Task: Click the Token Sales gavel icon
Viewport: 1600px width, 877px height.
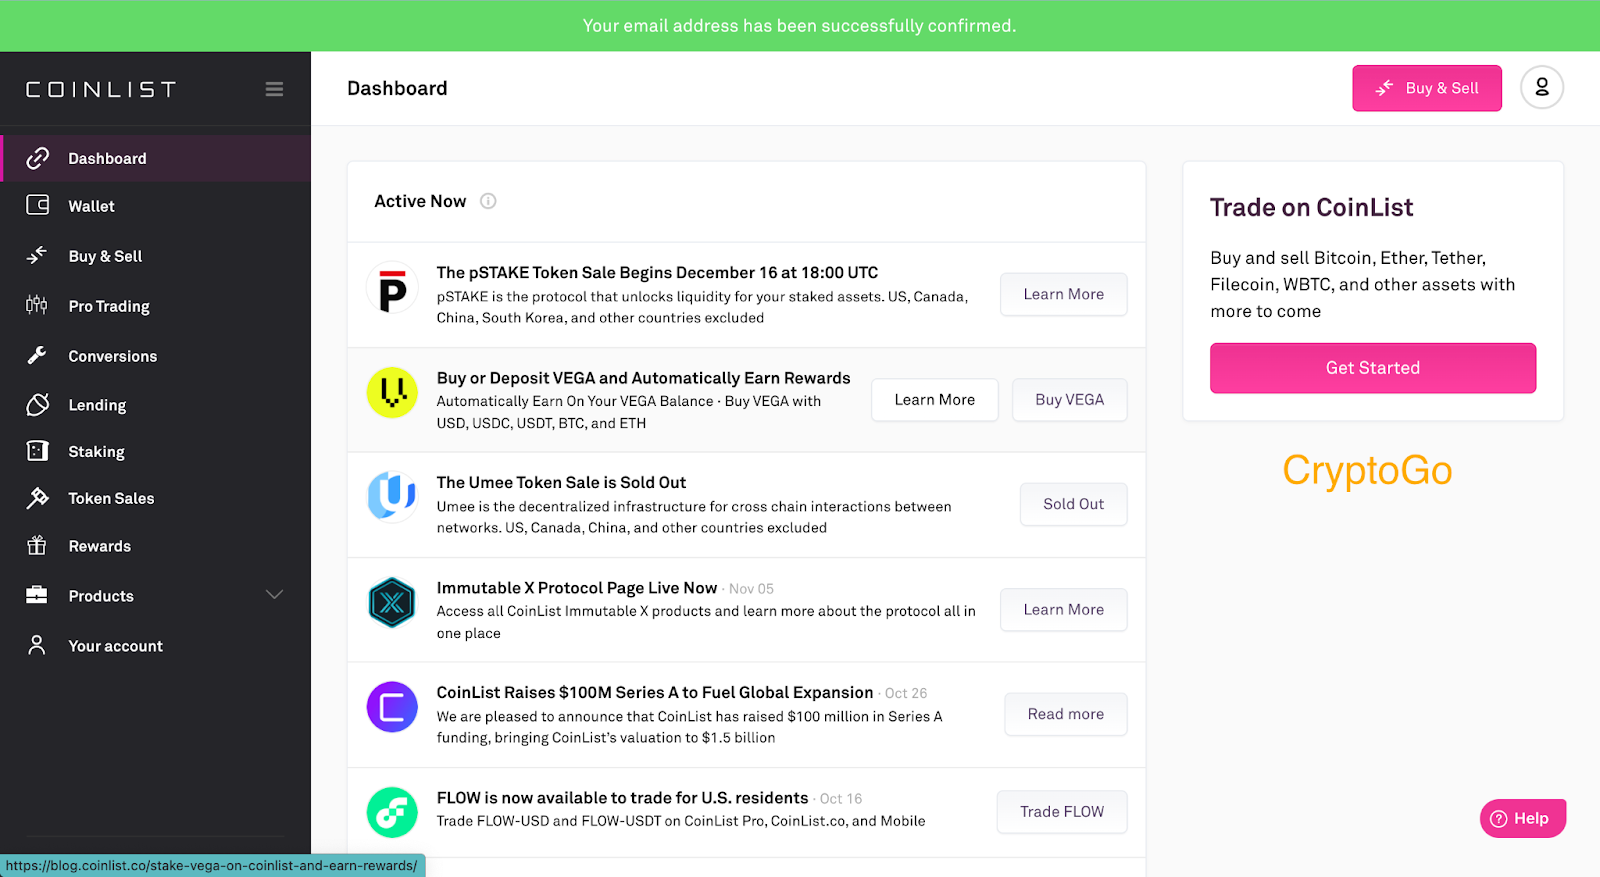Action: (x=37, y=498)
